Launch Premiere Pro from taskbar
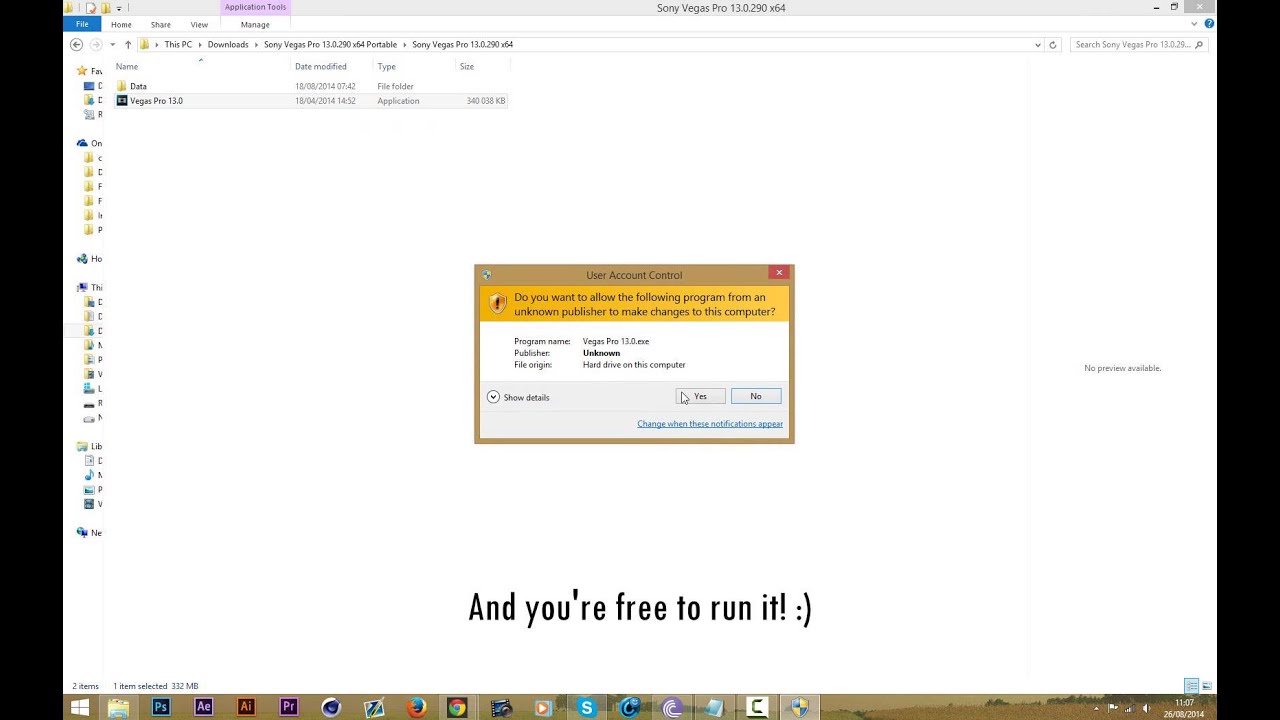This screenshot has height=720, width=1280. click(x=289, y=708)
